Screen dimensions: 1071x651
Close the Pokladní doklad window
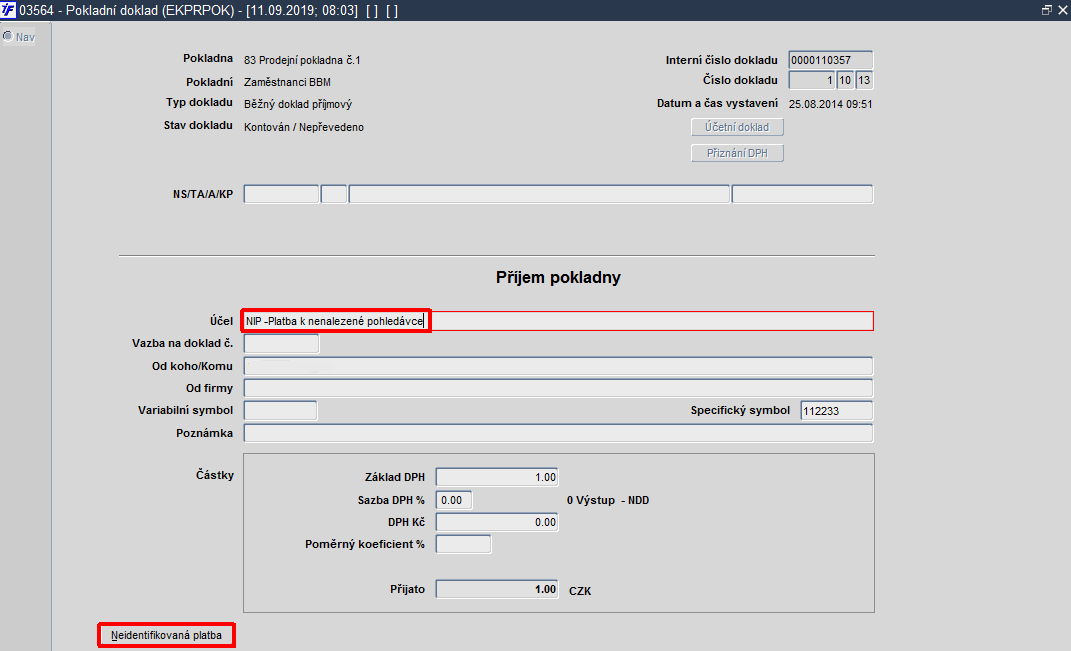click(1063, 10)
